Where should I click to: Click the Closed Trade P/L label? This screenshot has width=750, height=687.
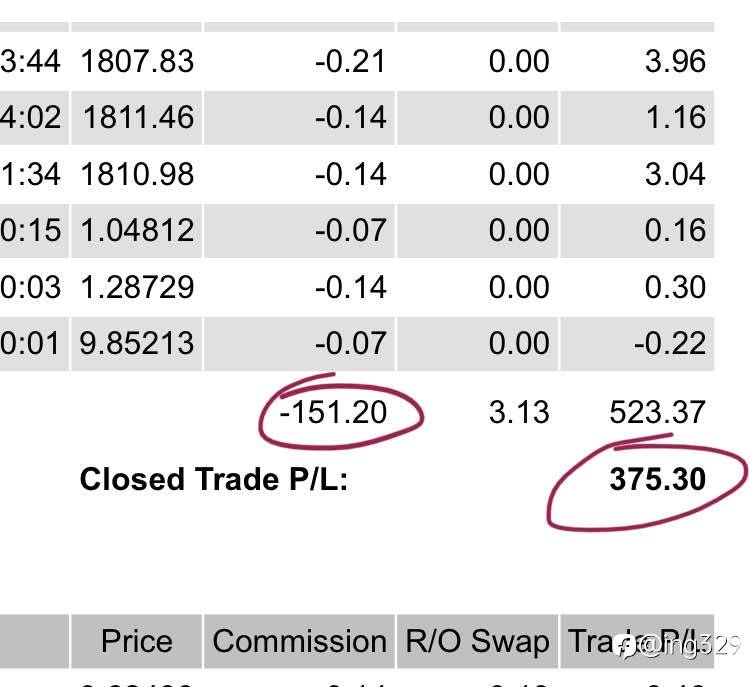coord(214,479)
